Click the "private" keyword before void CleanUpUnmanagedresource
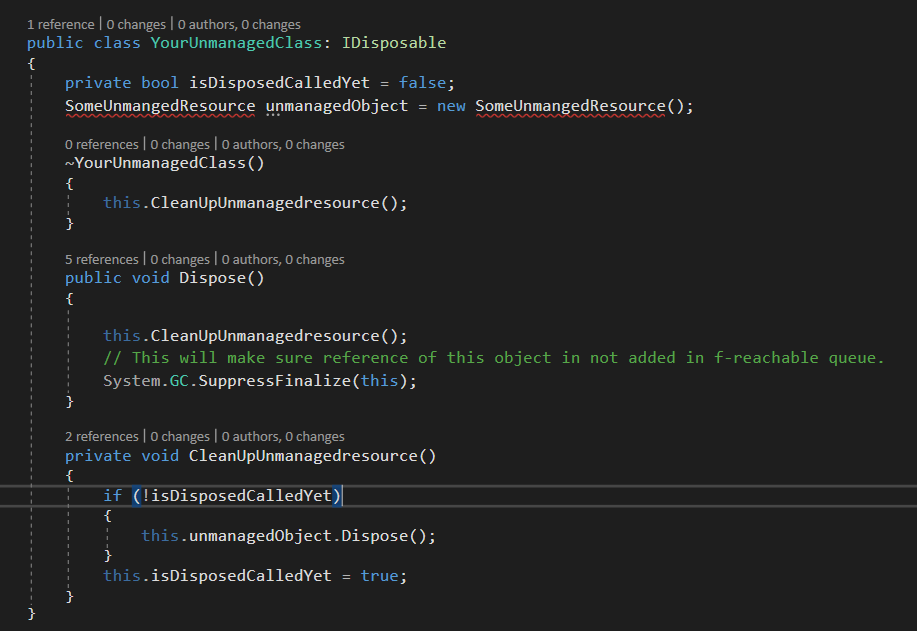This screenshot has height=631, width=917. coord(98,456)
